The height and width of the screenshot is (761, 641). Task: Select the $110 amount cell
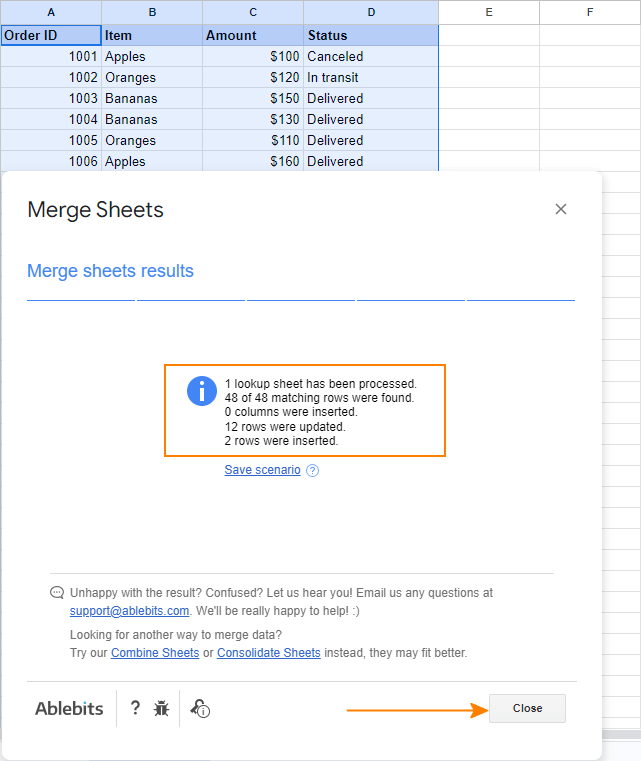[253, 140]
